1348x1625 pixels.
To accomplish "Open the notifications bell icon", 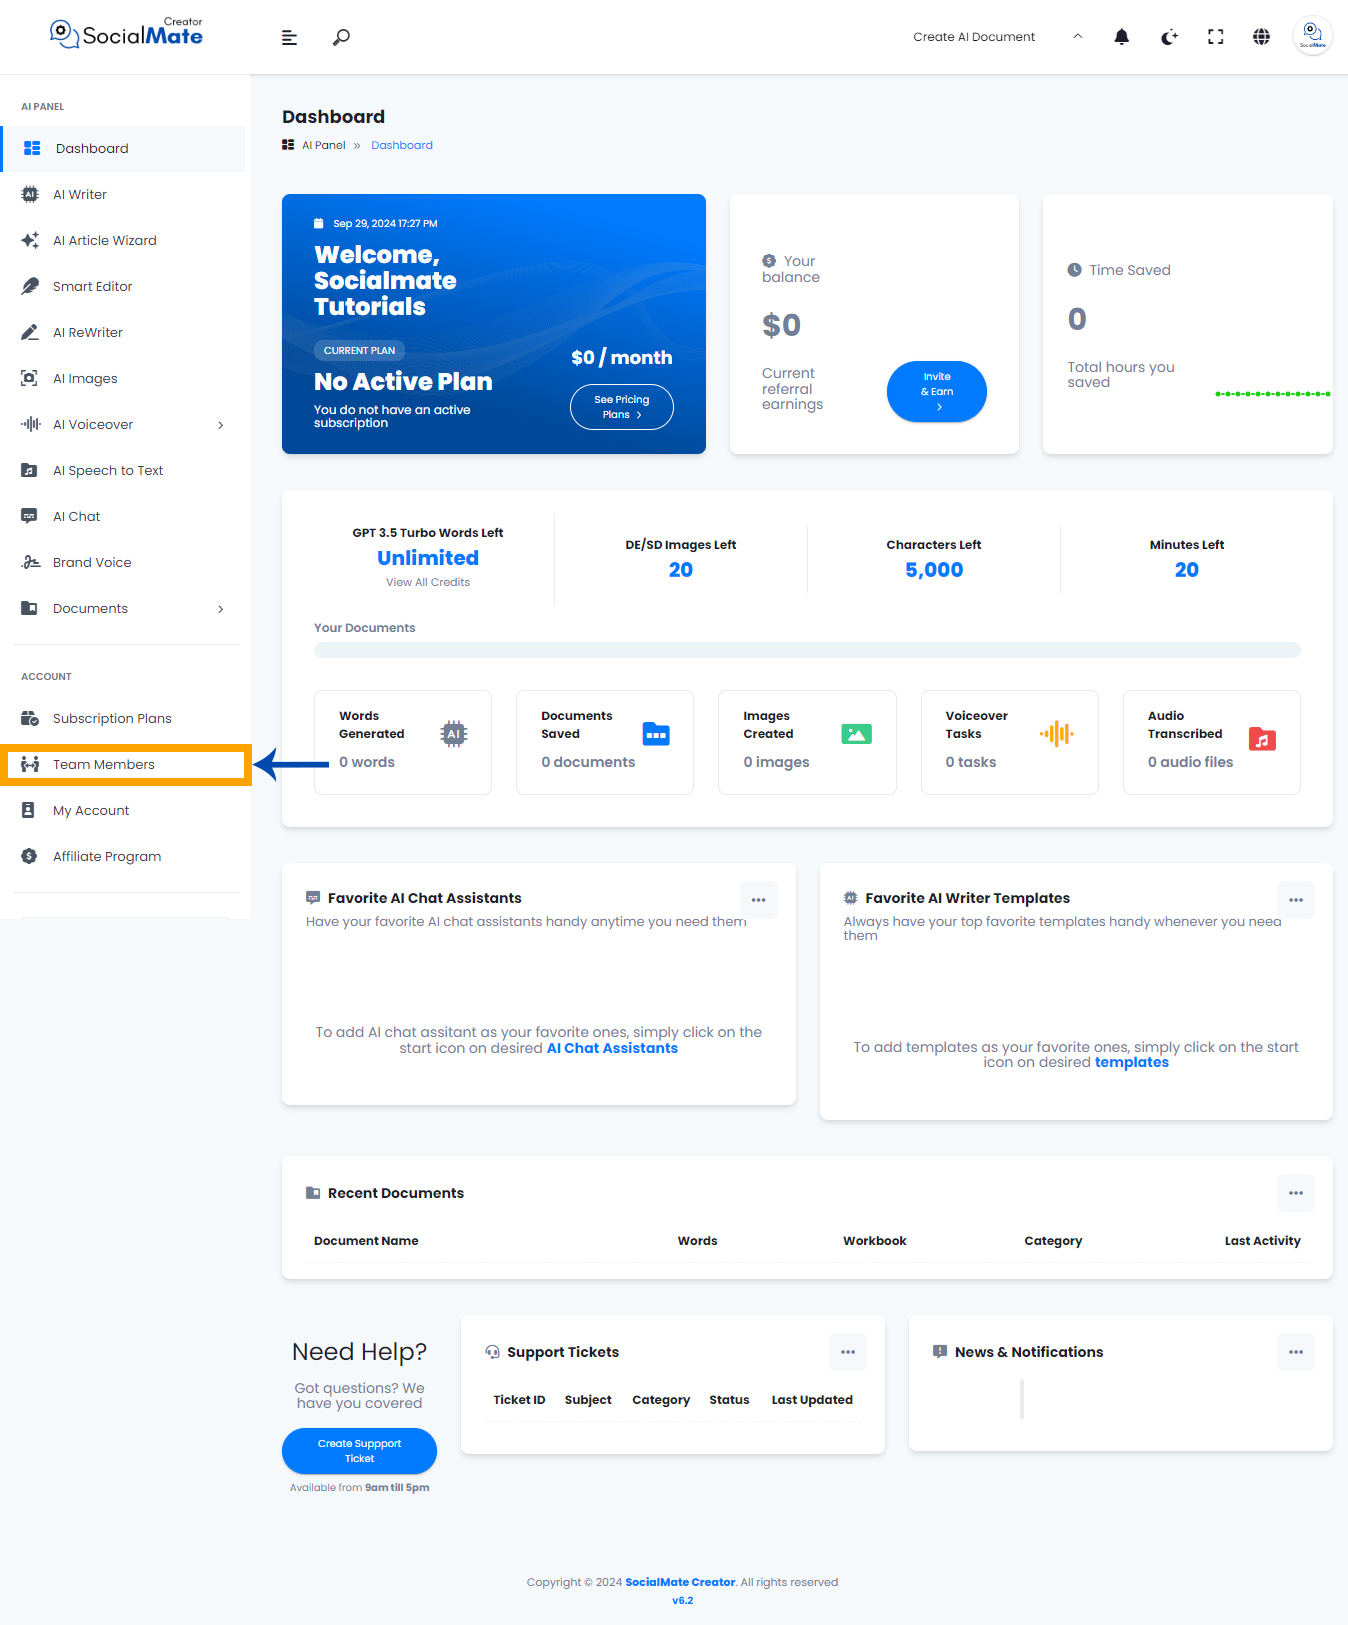I will [1122, 37].
